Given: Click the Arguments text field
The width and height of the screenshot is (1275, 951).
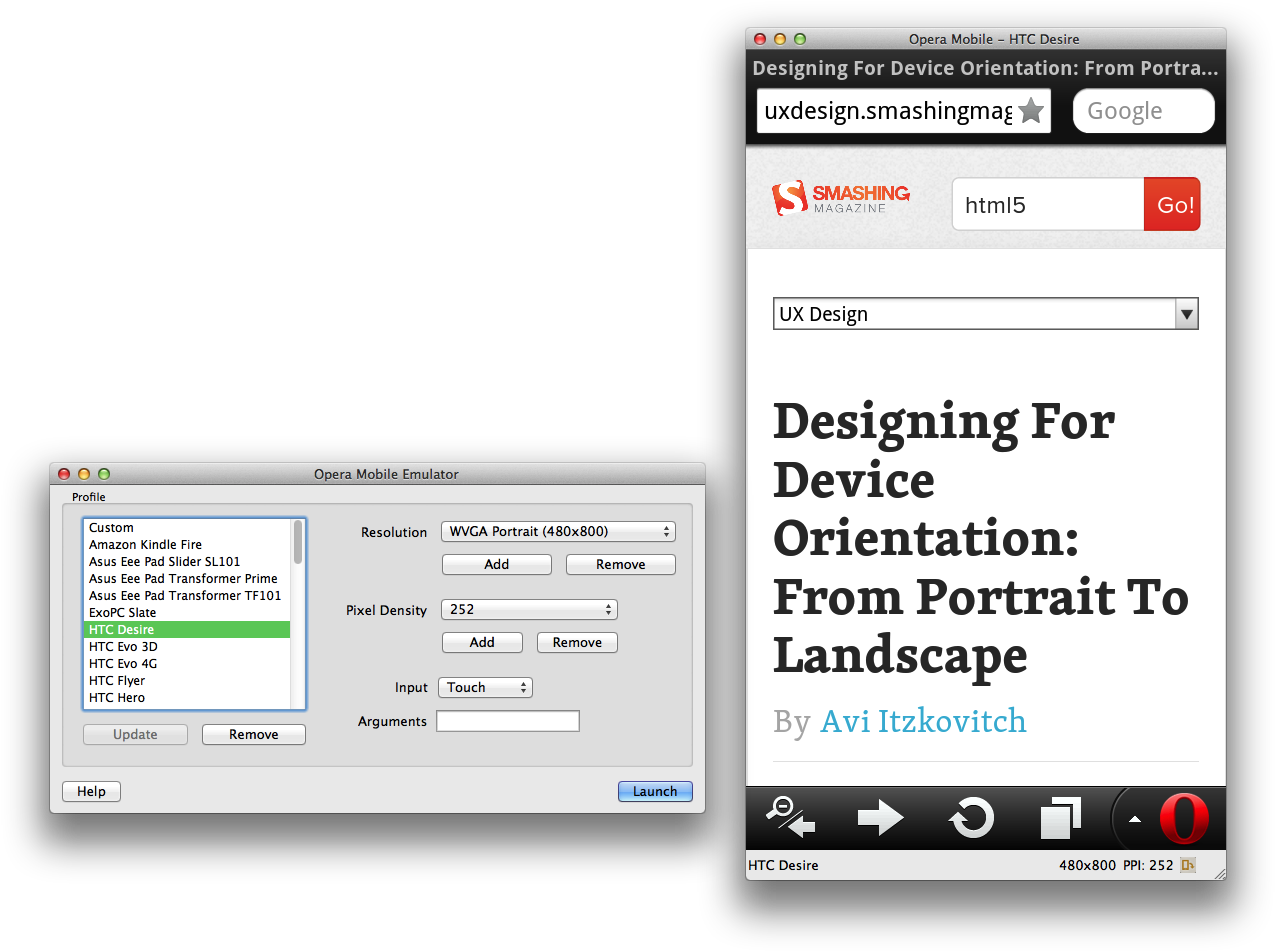Looking at the screenshot, I should click(508, 721).
